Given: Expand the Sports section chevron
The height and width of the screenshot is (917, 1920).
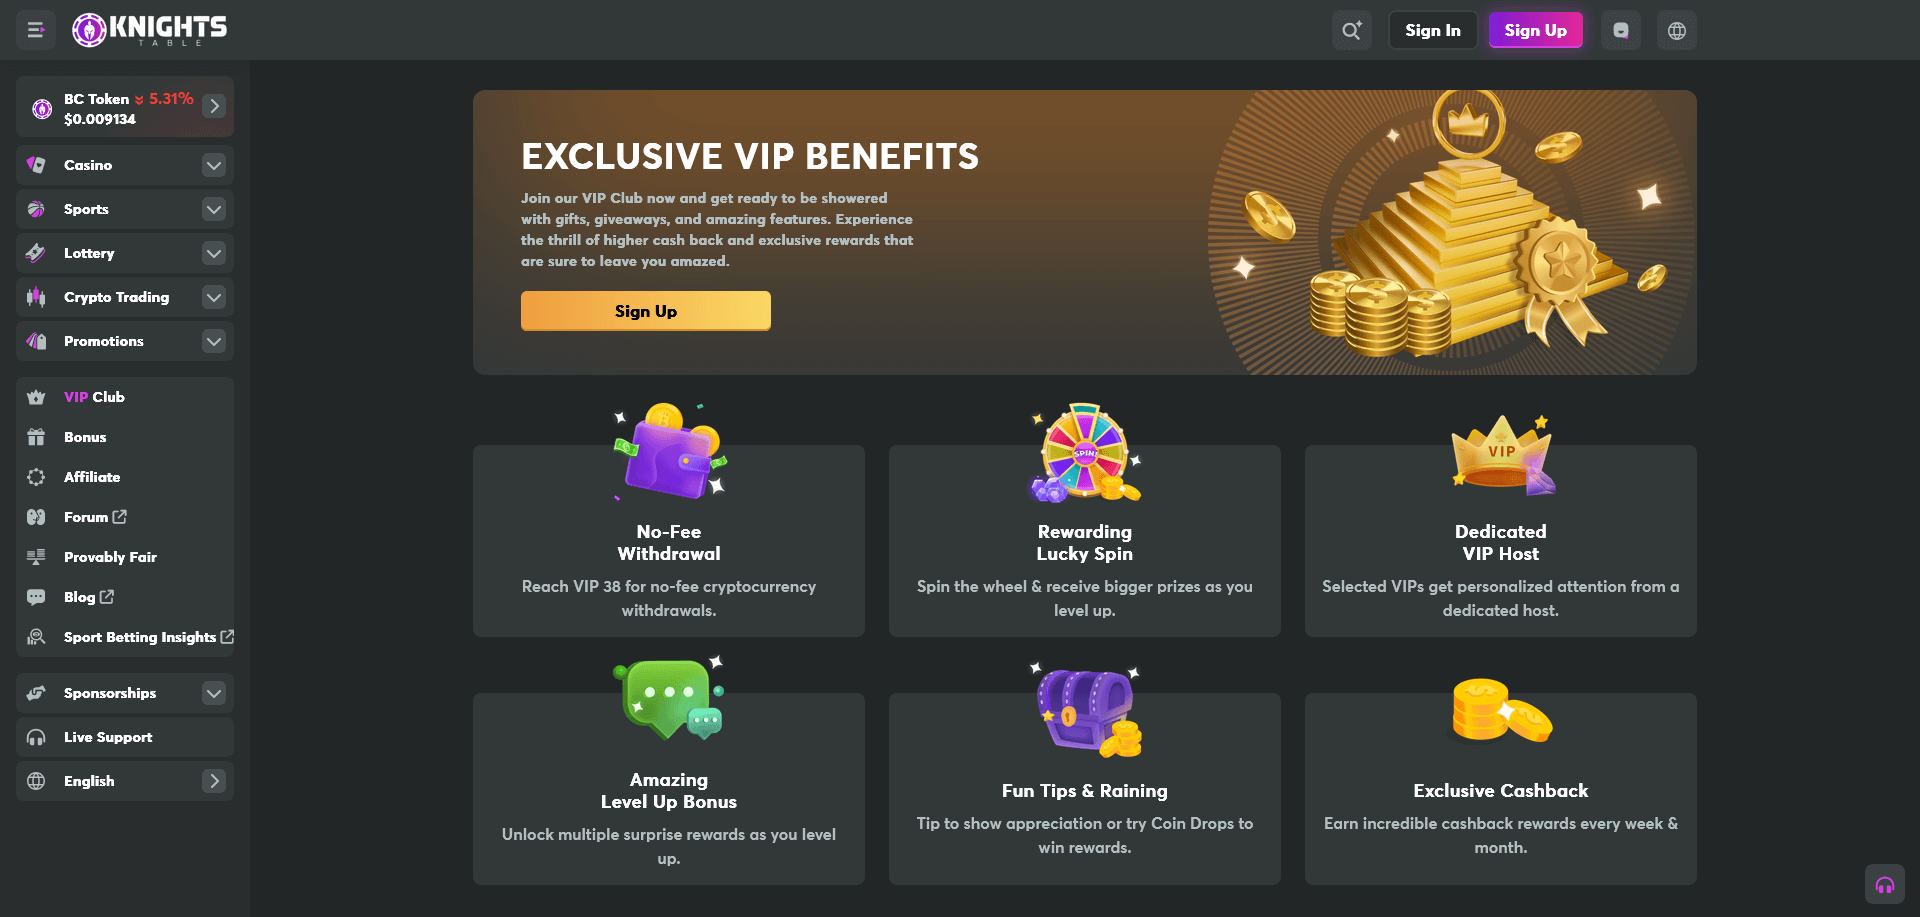Looking at the screenshot, I should (214, 209).
